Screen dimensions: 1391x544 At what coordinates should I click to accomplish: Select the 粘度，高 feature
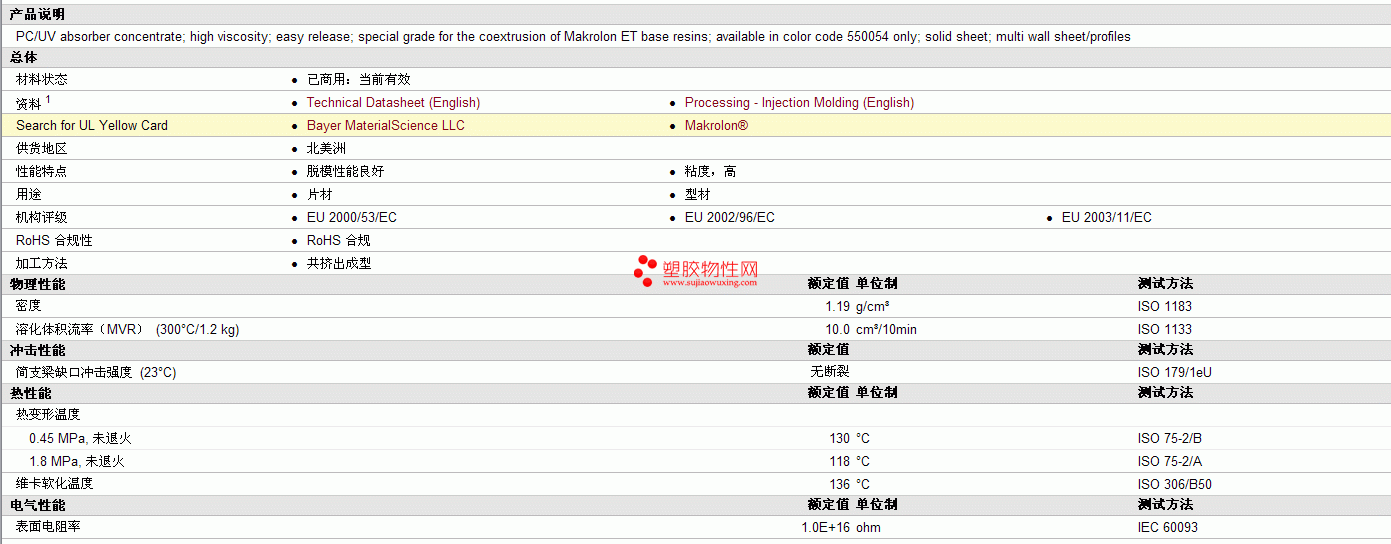[711, 171]
